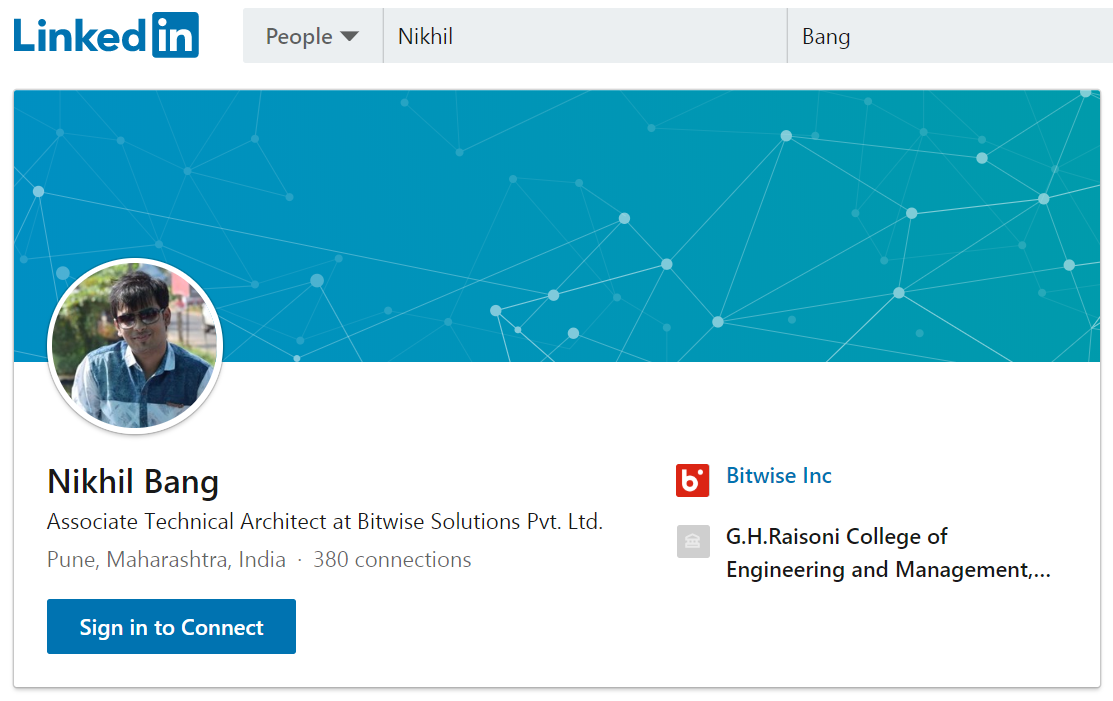Viewport: 1113px width, 701px height.
Task: Click the G.H.Raisoni College school building icon
Action: tap(693, 542)
